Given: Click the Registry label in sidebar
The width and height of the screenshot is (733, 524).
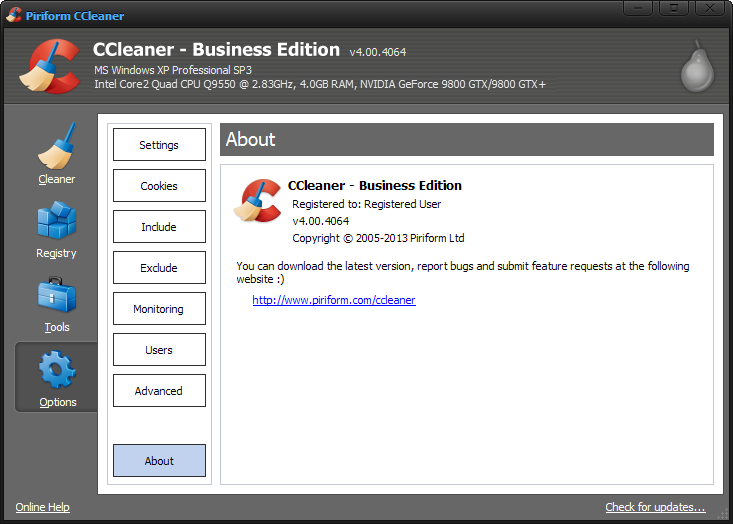Looking at the screenshot, I should pyautogui.click(x=57, y=253).
